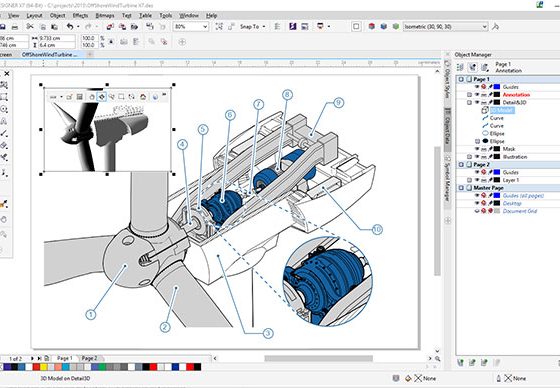Open the Symbol Manager docker tab
This screenshot has height=388, width=560.
click(447, 180)
